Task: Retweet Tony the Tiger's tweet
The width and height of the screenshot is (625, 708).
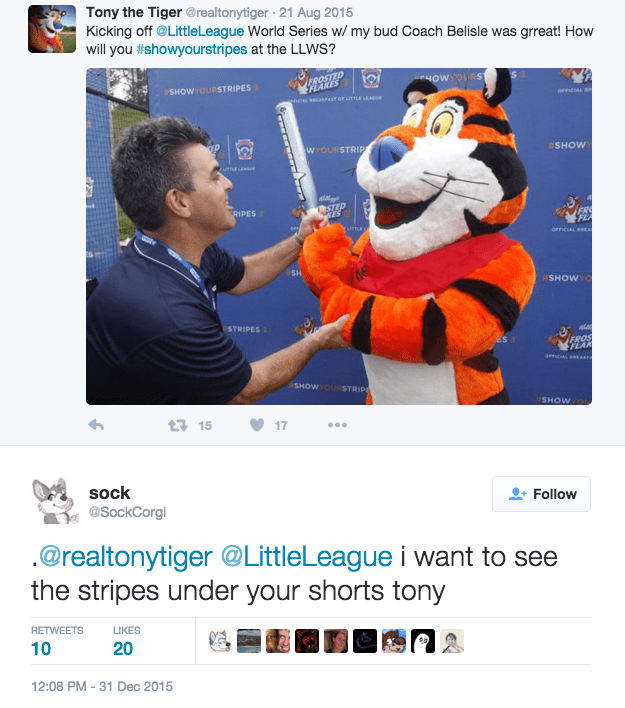Action: (x=178, y=425)
